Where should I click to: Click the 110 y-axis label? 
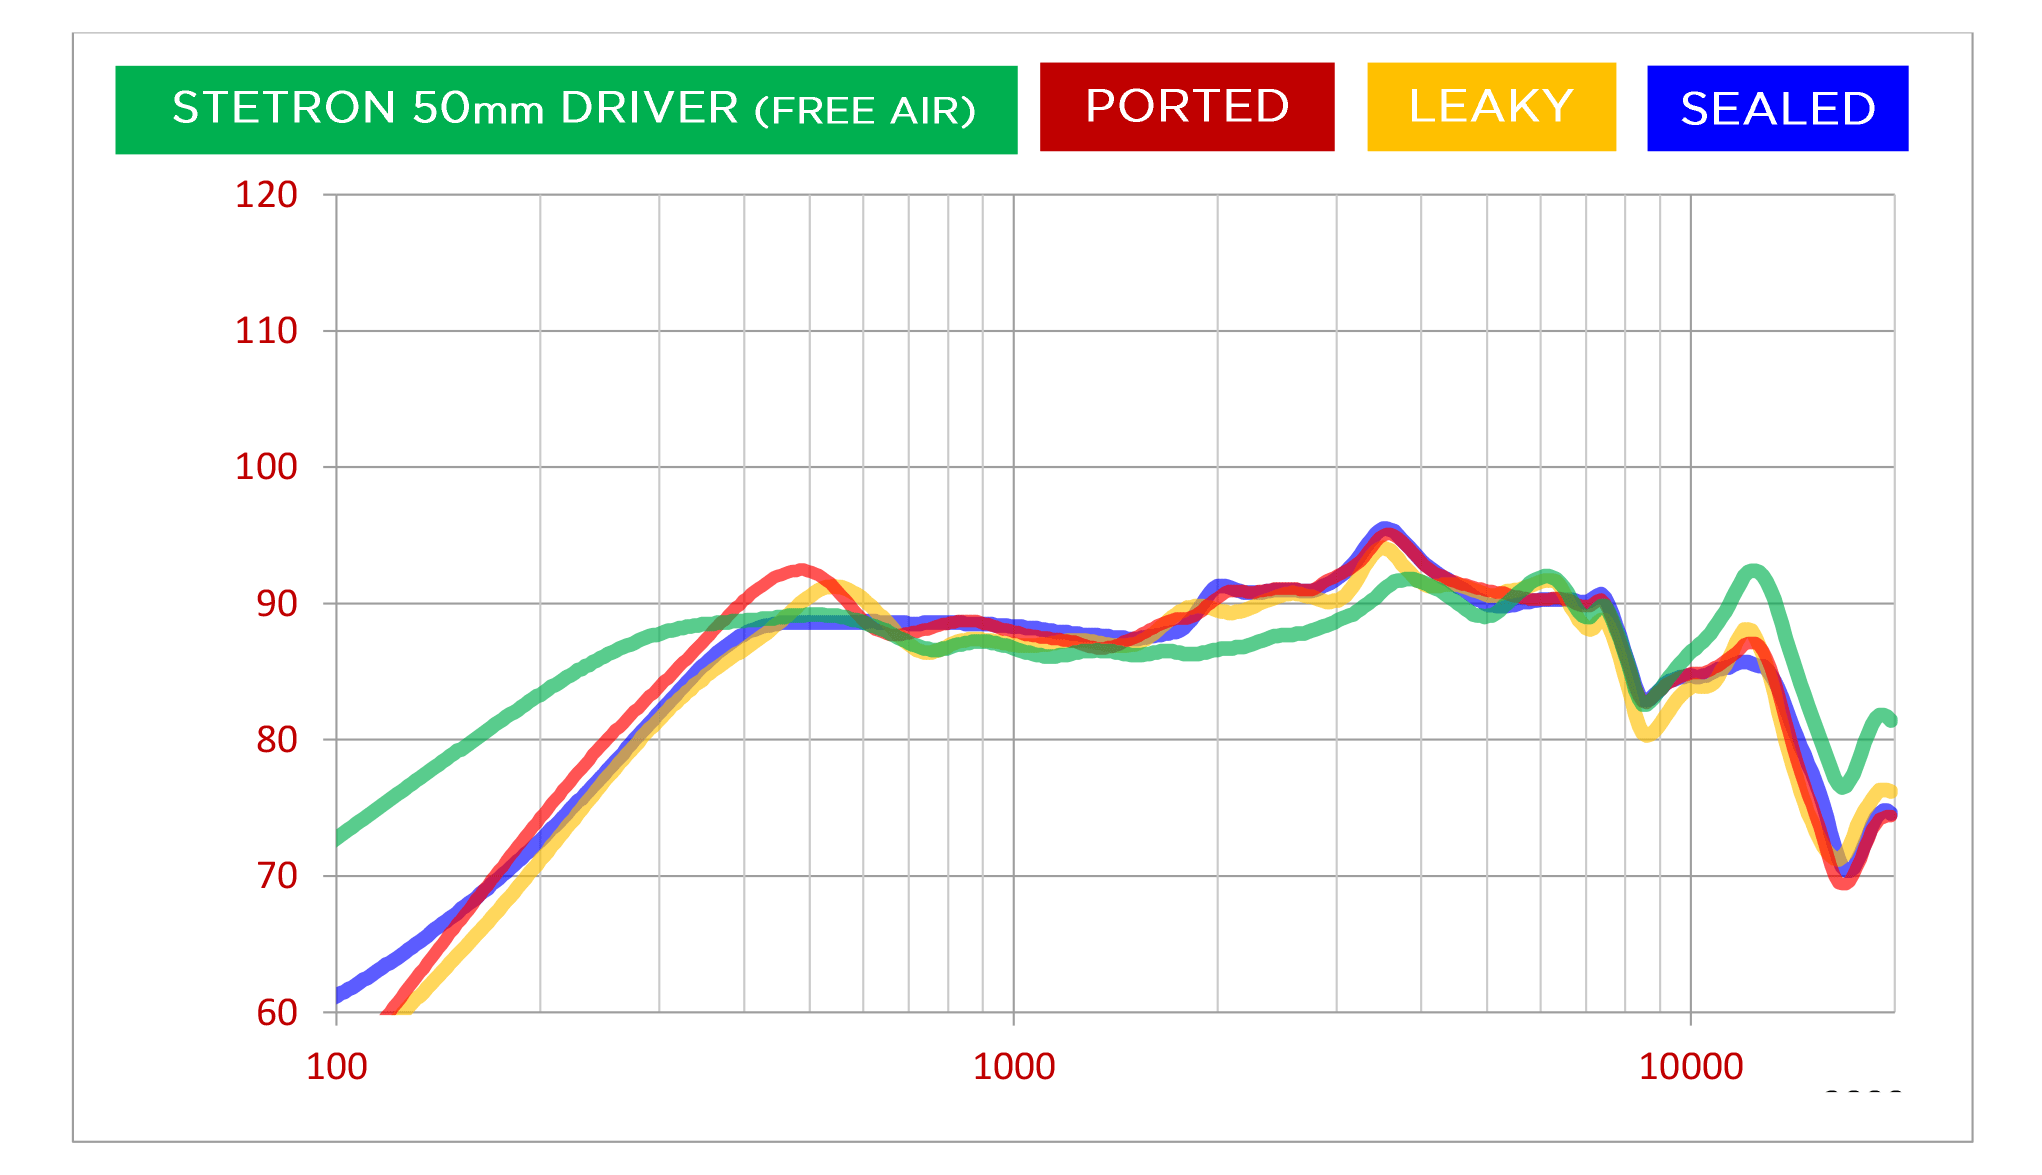pos(266,331)
